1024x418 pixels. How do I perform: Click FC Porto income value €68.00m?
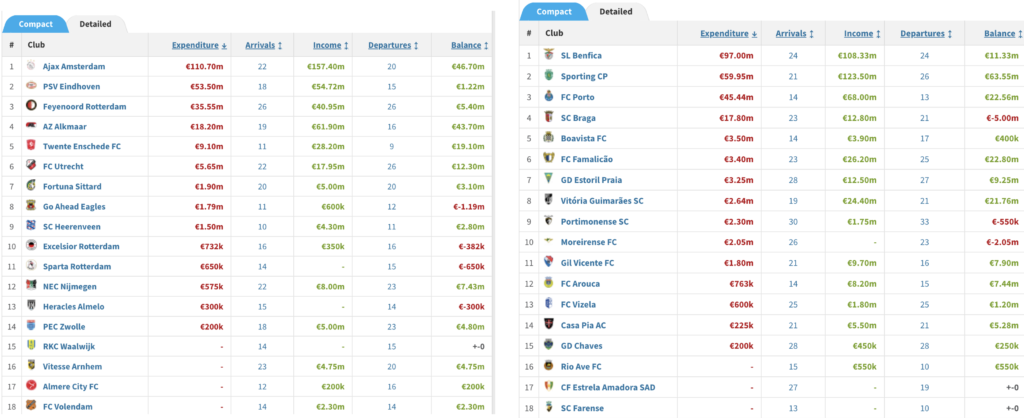(x=859, y=97)
